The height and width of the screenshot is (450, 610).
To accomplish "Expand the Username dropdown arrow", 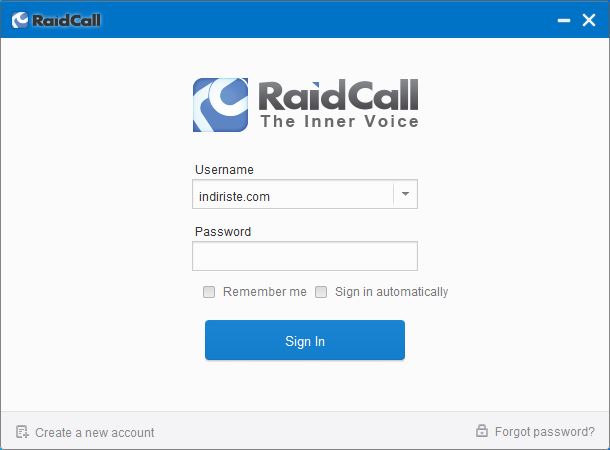I will pyautogui.click(x=405, y=194).
